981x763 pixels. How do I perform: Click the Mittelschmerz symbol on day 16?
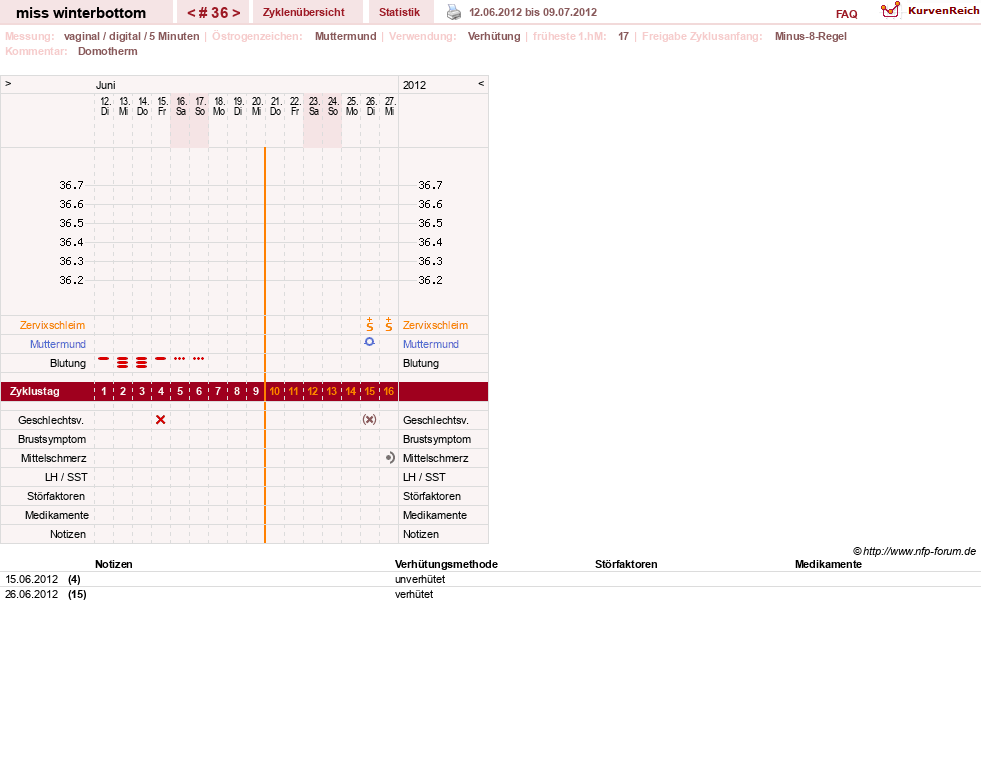[x=390, y=458]
